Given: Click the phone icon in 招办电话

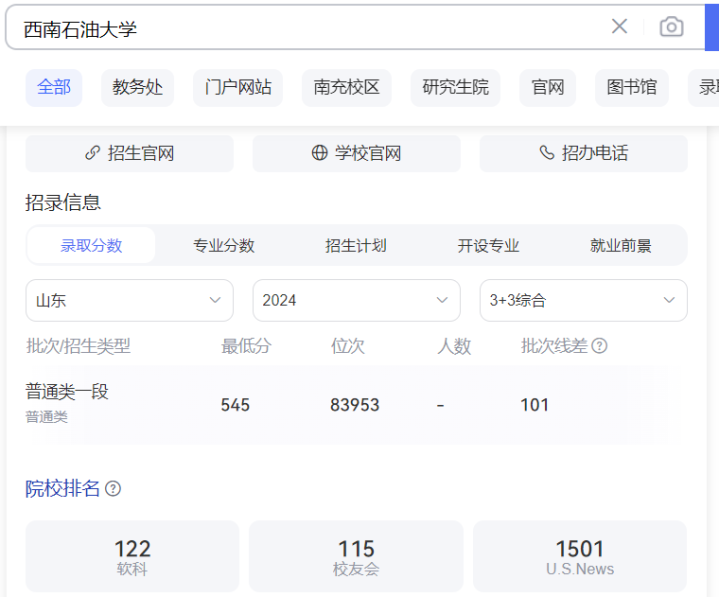Looking at the screenshot, I should click(547, 153).
